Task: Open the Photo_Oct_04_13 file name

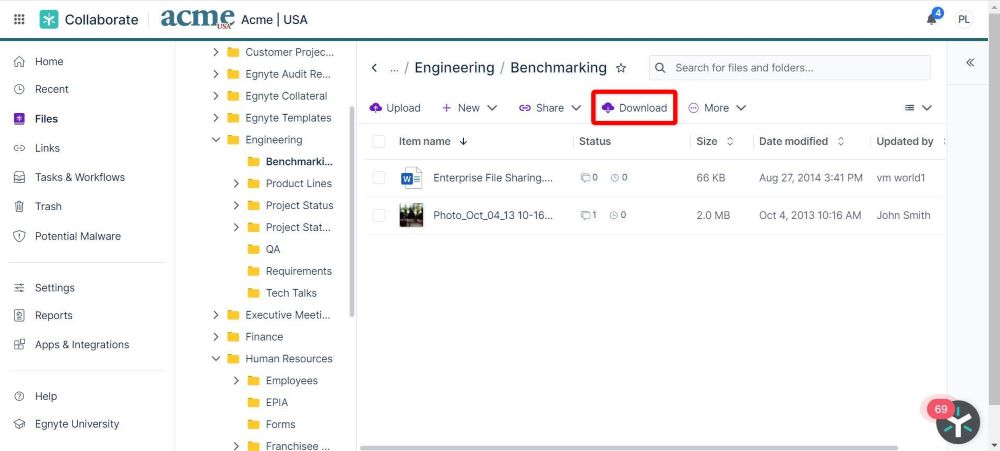Action: click(x=493, y=216)
